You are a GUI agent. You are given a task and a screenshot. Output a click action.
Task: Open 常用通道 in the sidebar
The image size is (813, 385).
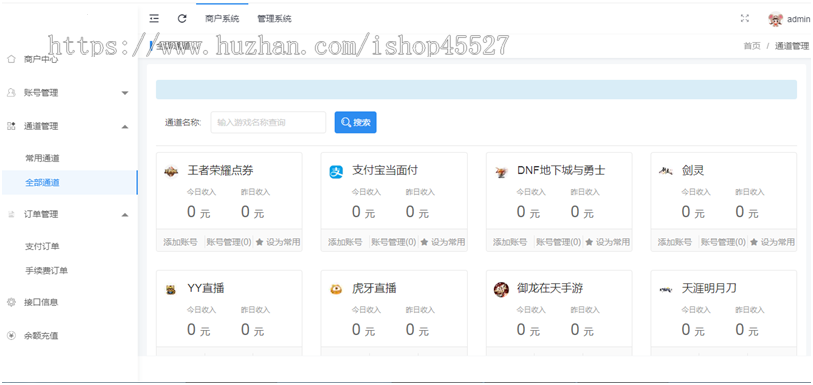42,159
